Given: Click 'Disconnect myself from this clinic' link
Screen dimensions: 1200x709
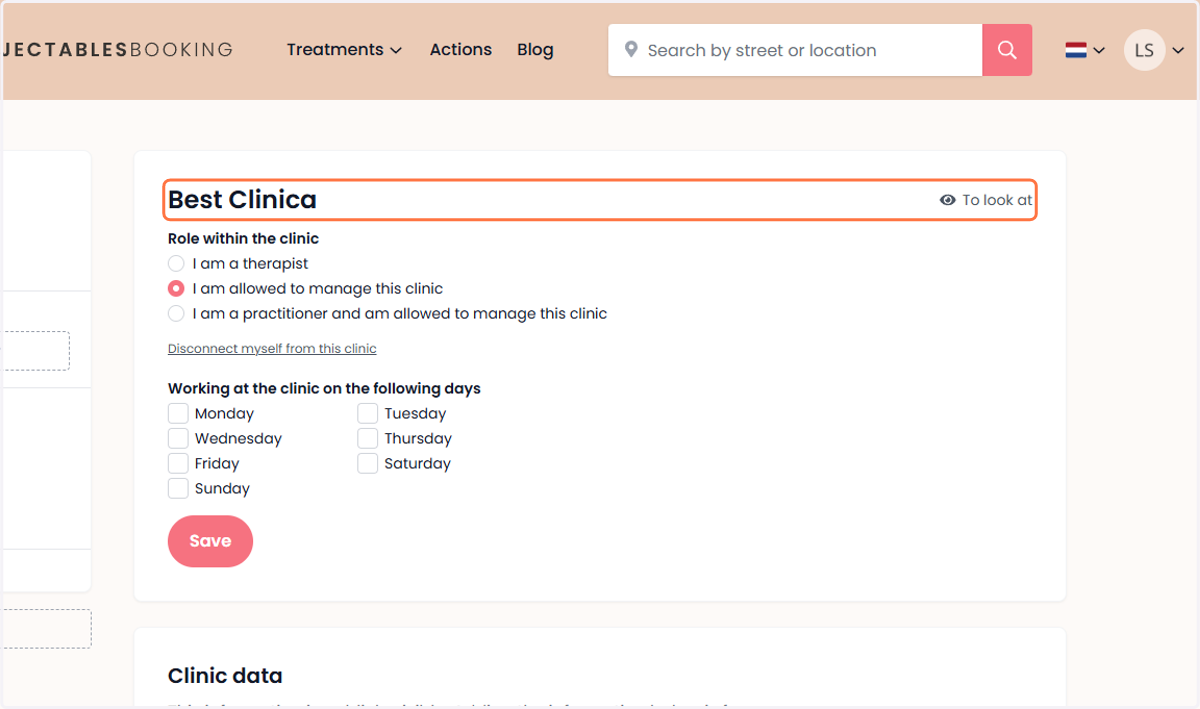Looking at the screenshot, I should point(272,349).
